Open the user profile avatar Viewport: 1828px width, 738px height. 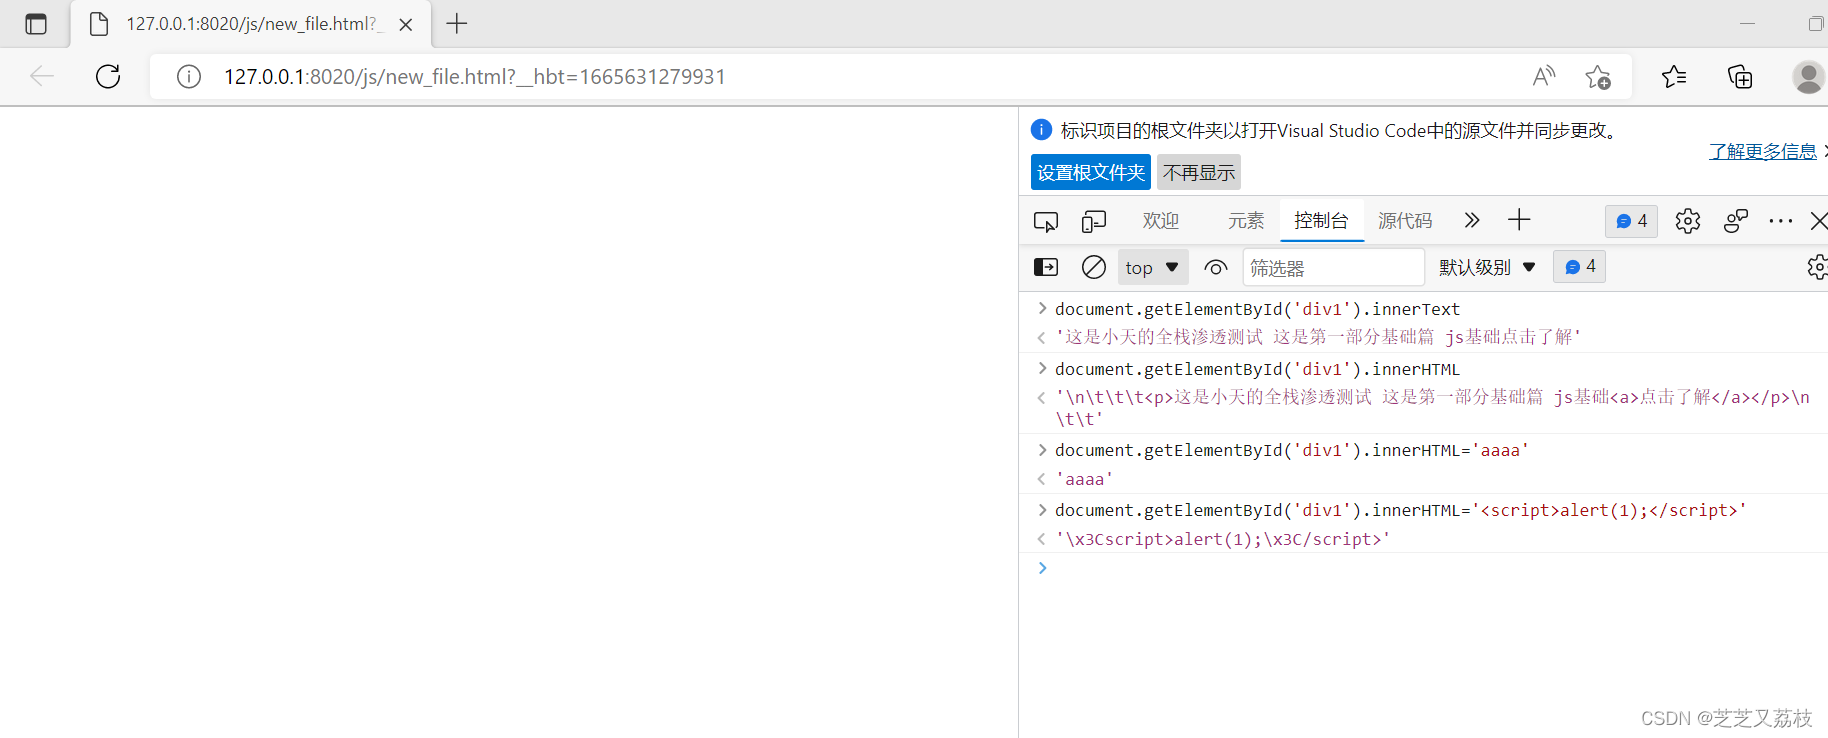pyautogui.click(x=1808, y=77)
